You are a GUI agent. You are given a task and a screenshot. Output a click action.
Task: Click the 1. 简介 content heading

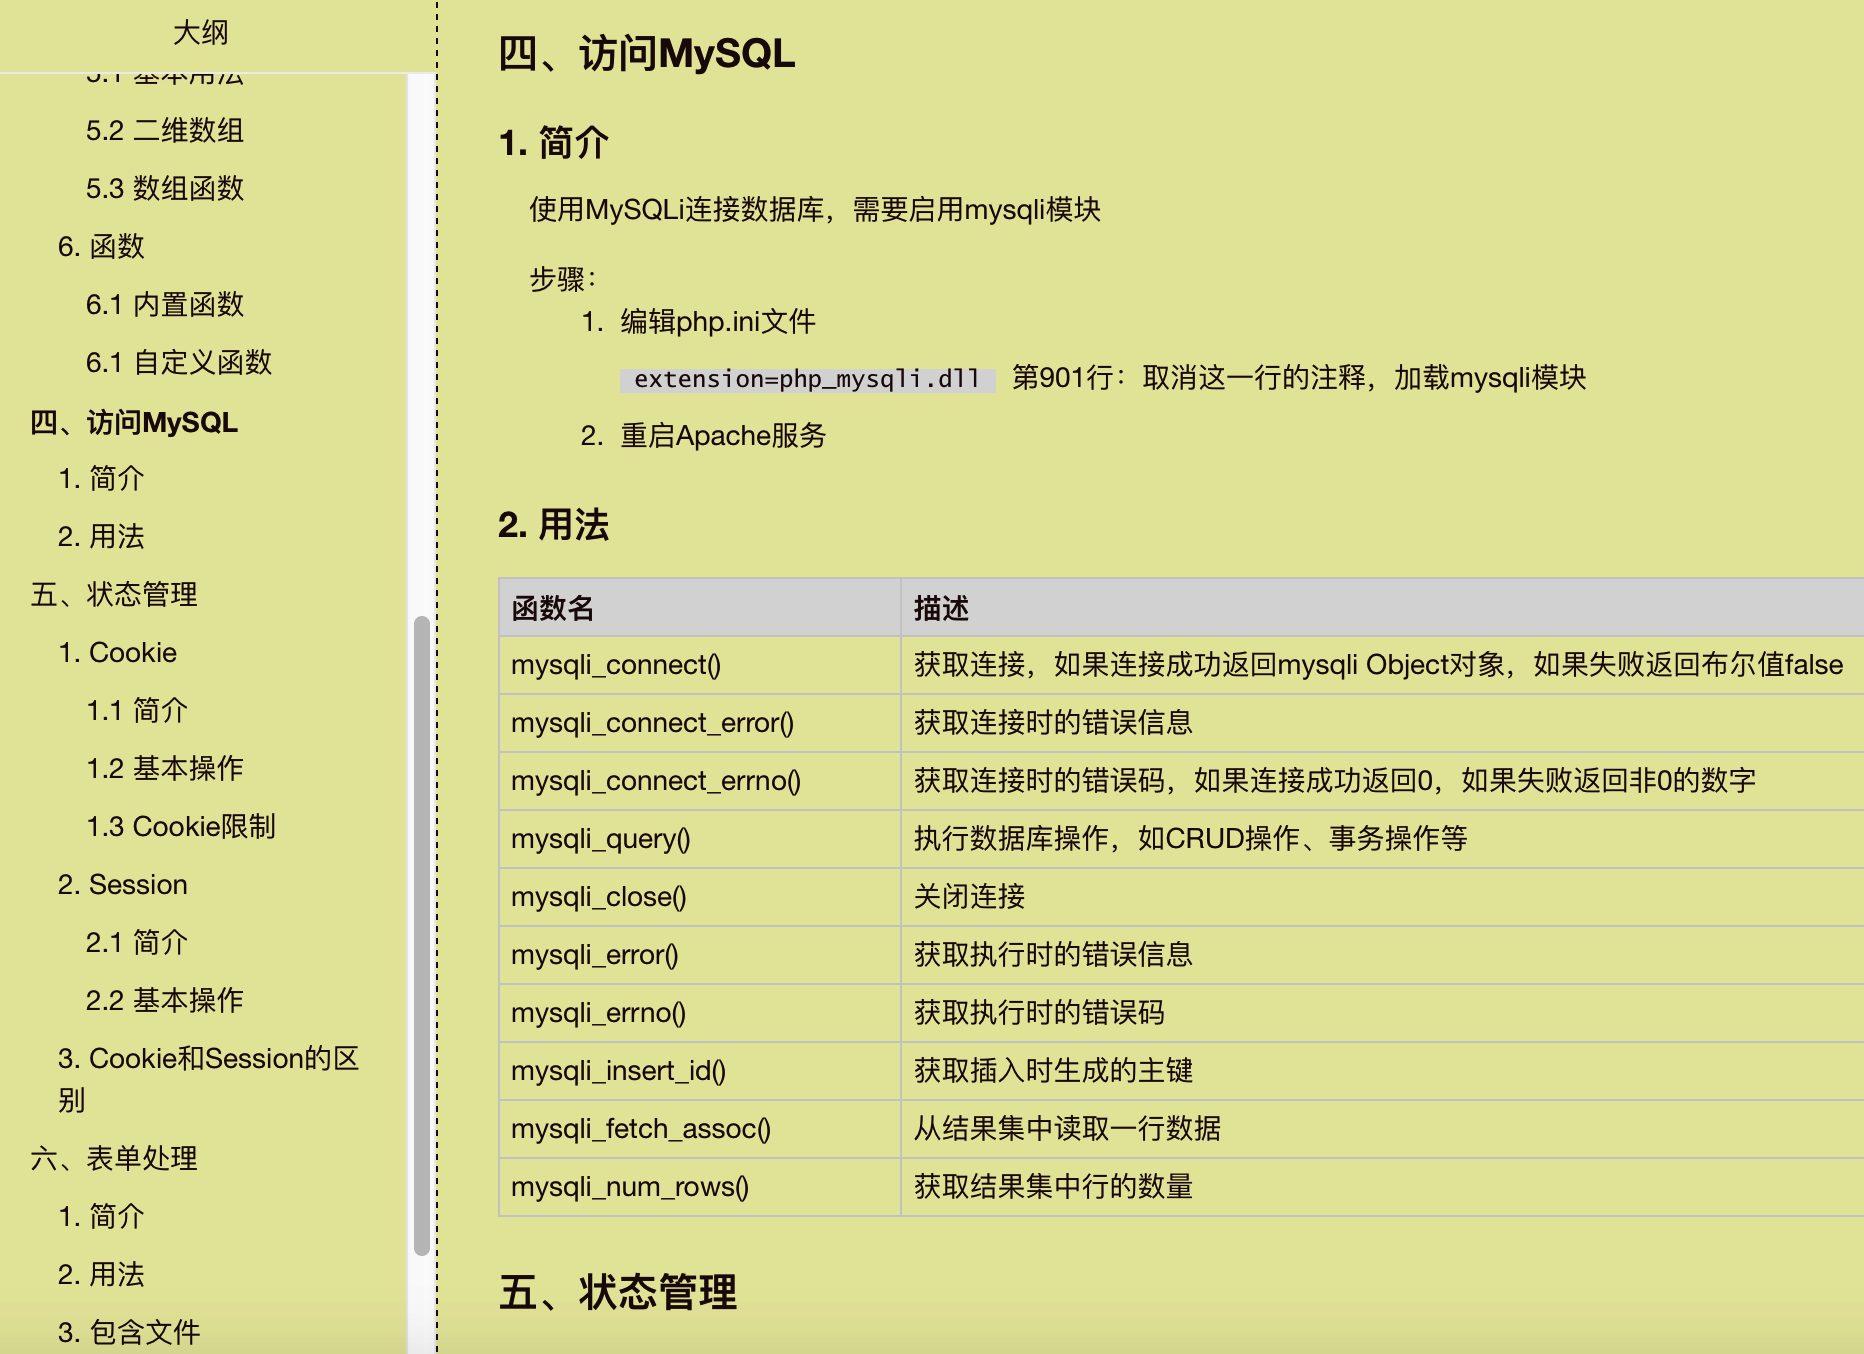[x=553, y=143]
